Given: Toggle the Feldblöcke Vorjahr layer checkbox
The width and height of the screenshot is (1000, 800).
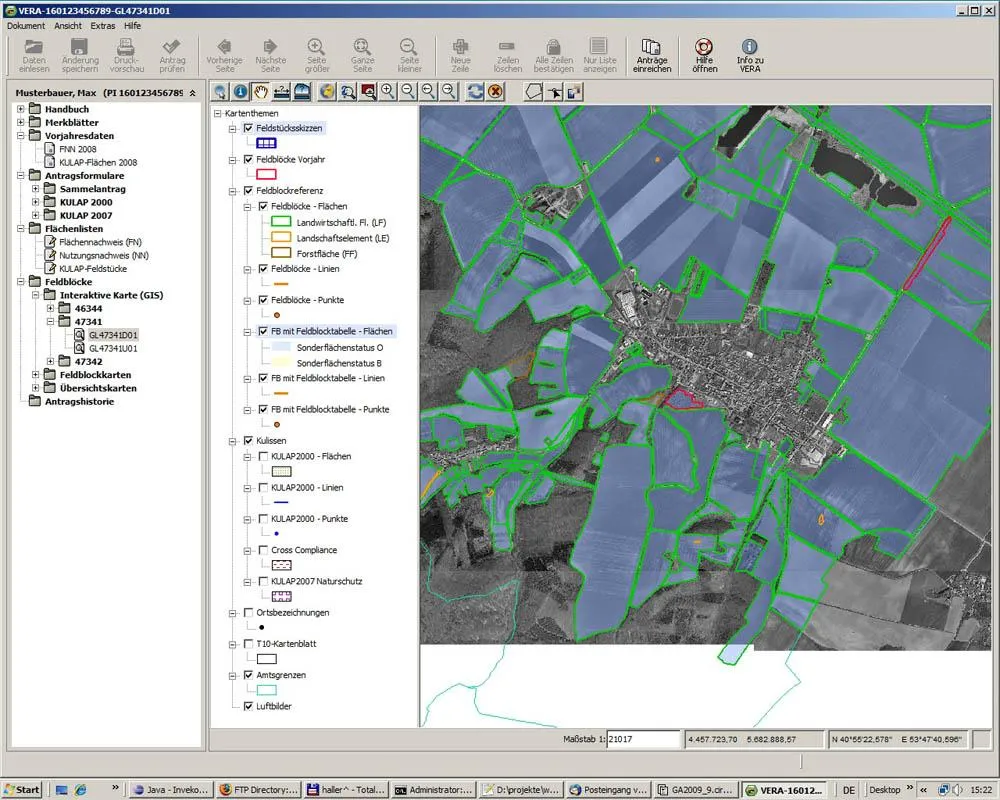Looking at the screenshot, I should coord(248,159).
